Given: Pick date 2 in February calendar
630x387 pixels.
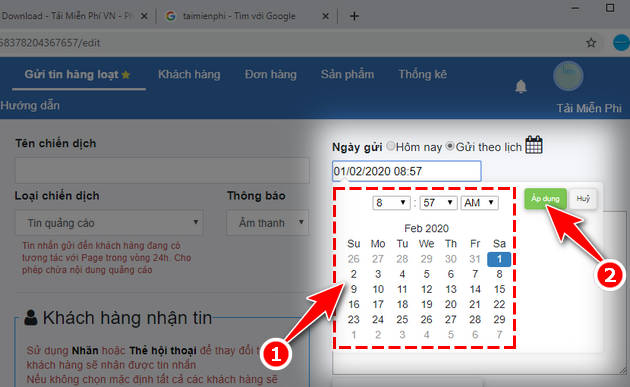Looking at the screenshot, I should (x=354, y=274).
